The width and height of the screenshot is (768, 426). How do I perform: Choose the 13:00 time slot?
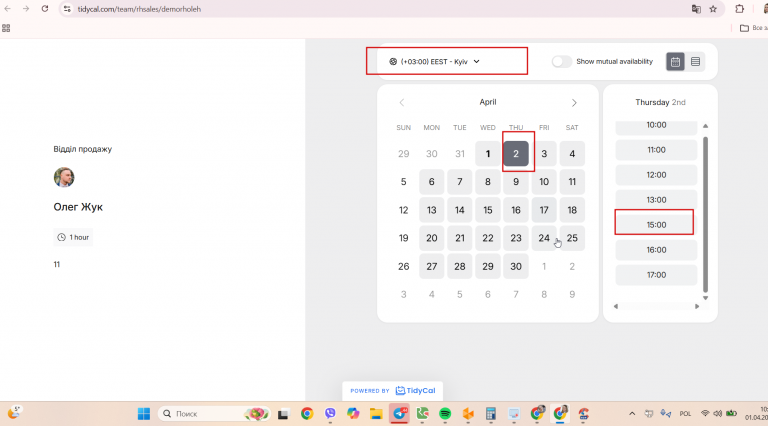click(656, 200)
